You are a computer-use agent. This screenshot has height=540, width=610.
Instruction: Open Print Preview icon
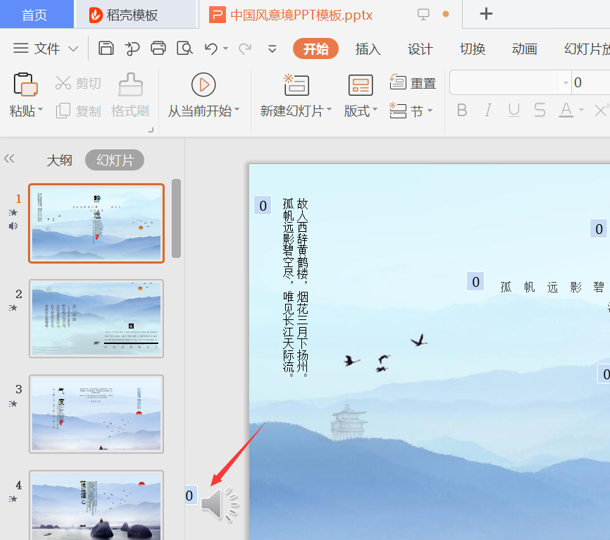point(185,49)
